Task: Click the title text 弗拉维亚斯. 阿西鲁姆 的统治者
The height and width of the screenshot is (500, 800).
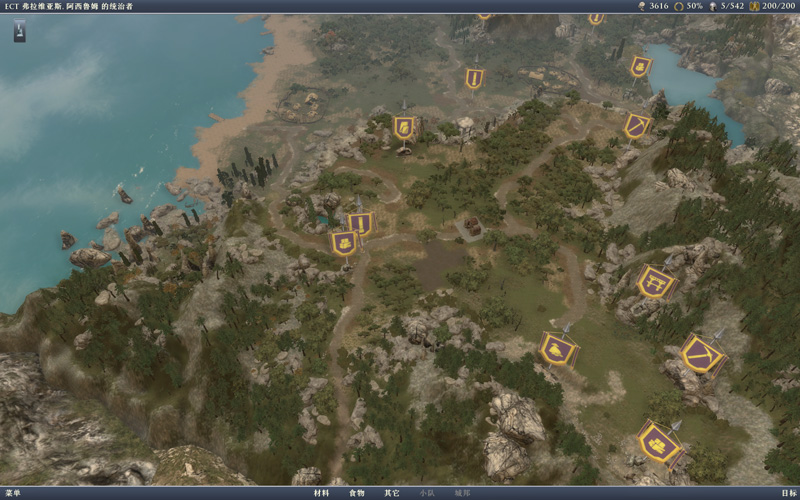Action: (78, 6)
